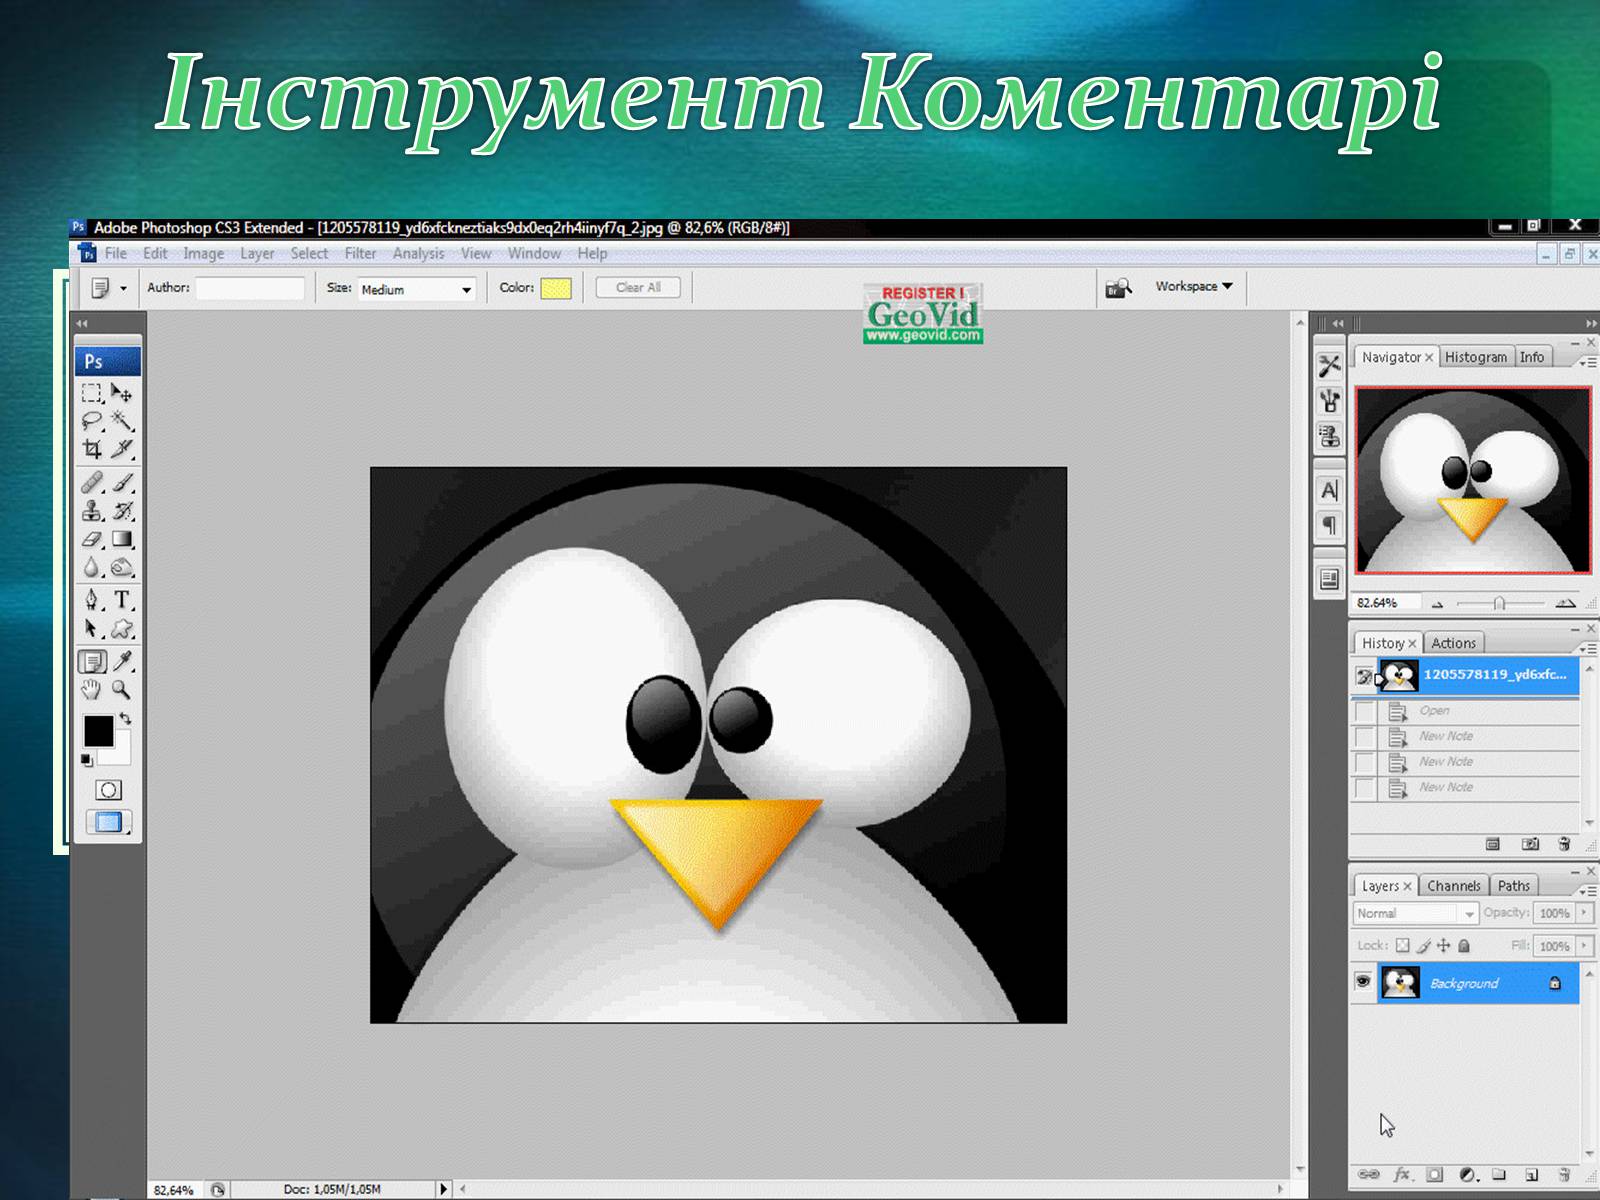The height and width of the screenshot is (1200, 1600).
Task: Select the Slice tool
Action: [122, 449]
